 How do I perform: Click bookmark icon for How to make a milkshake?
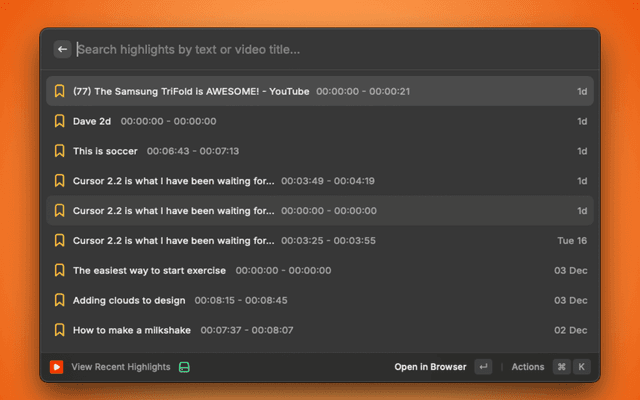(59, 330)
